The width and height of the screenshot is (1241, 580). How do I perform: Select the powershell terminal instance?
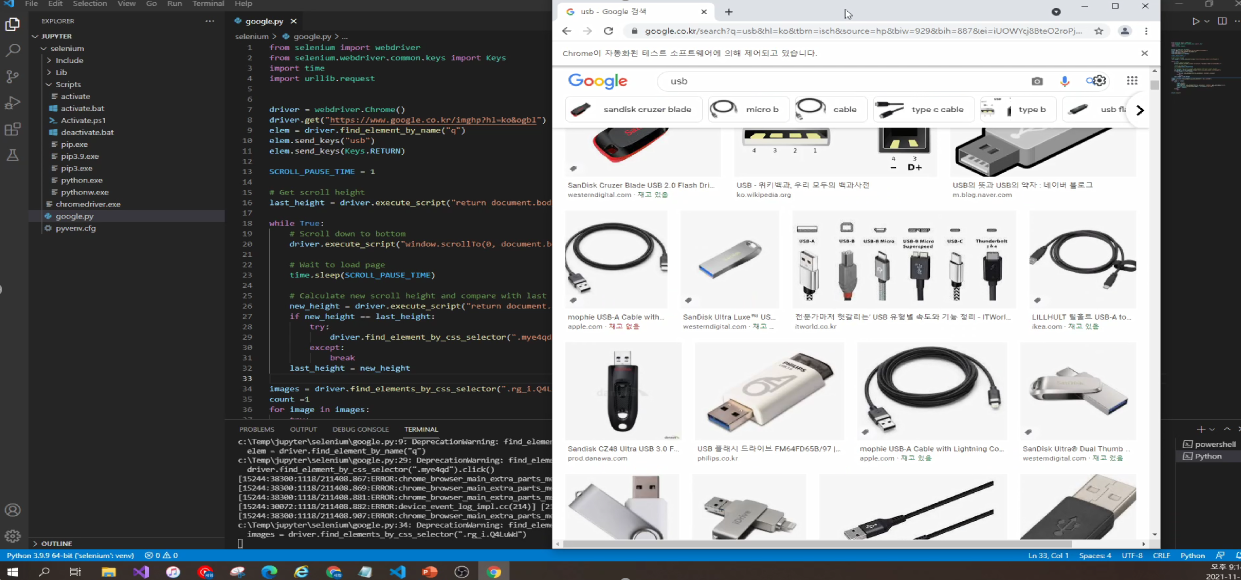point(1208,444)
